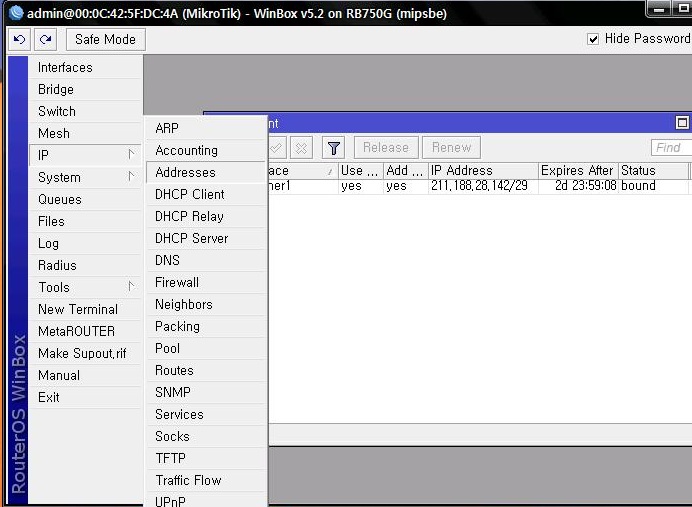Choose Addresses in IP submenu
This screenshot has height=507, width=692.
[206, 173]
